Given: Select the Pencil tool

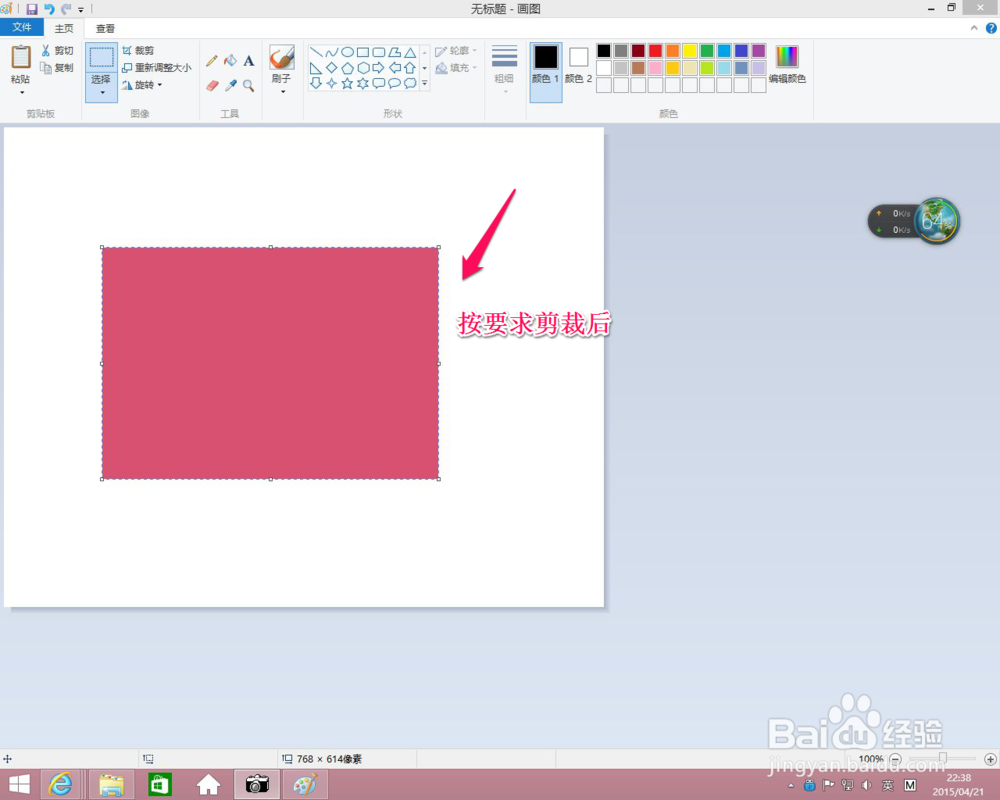Looking at the screenshot, I should coord(212,61).
